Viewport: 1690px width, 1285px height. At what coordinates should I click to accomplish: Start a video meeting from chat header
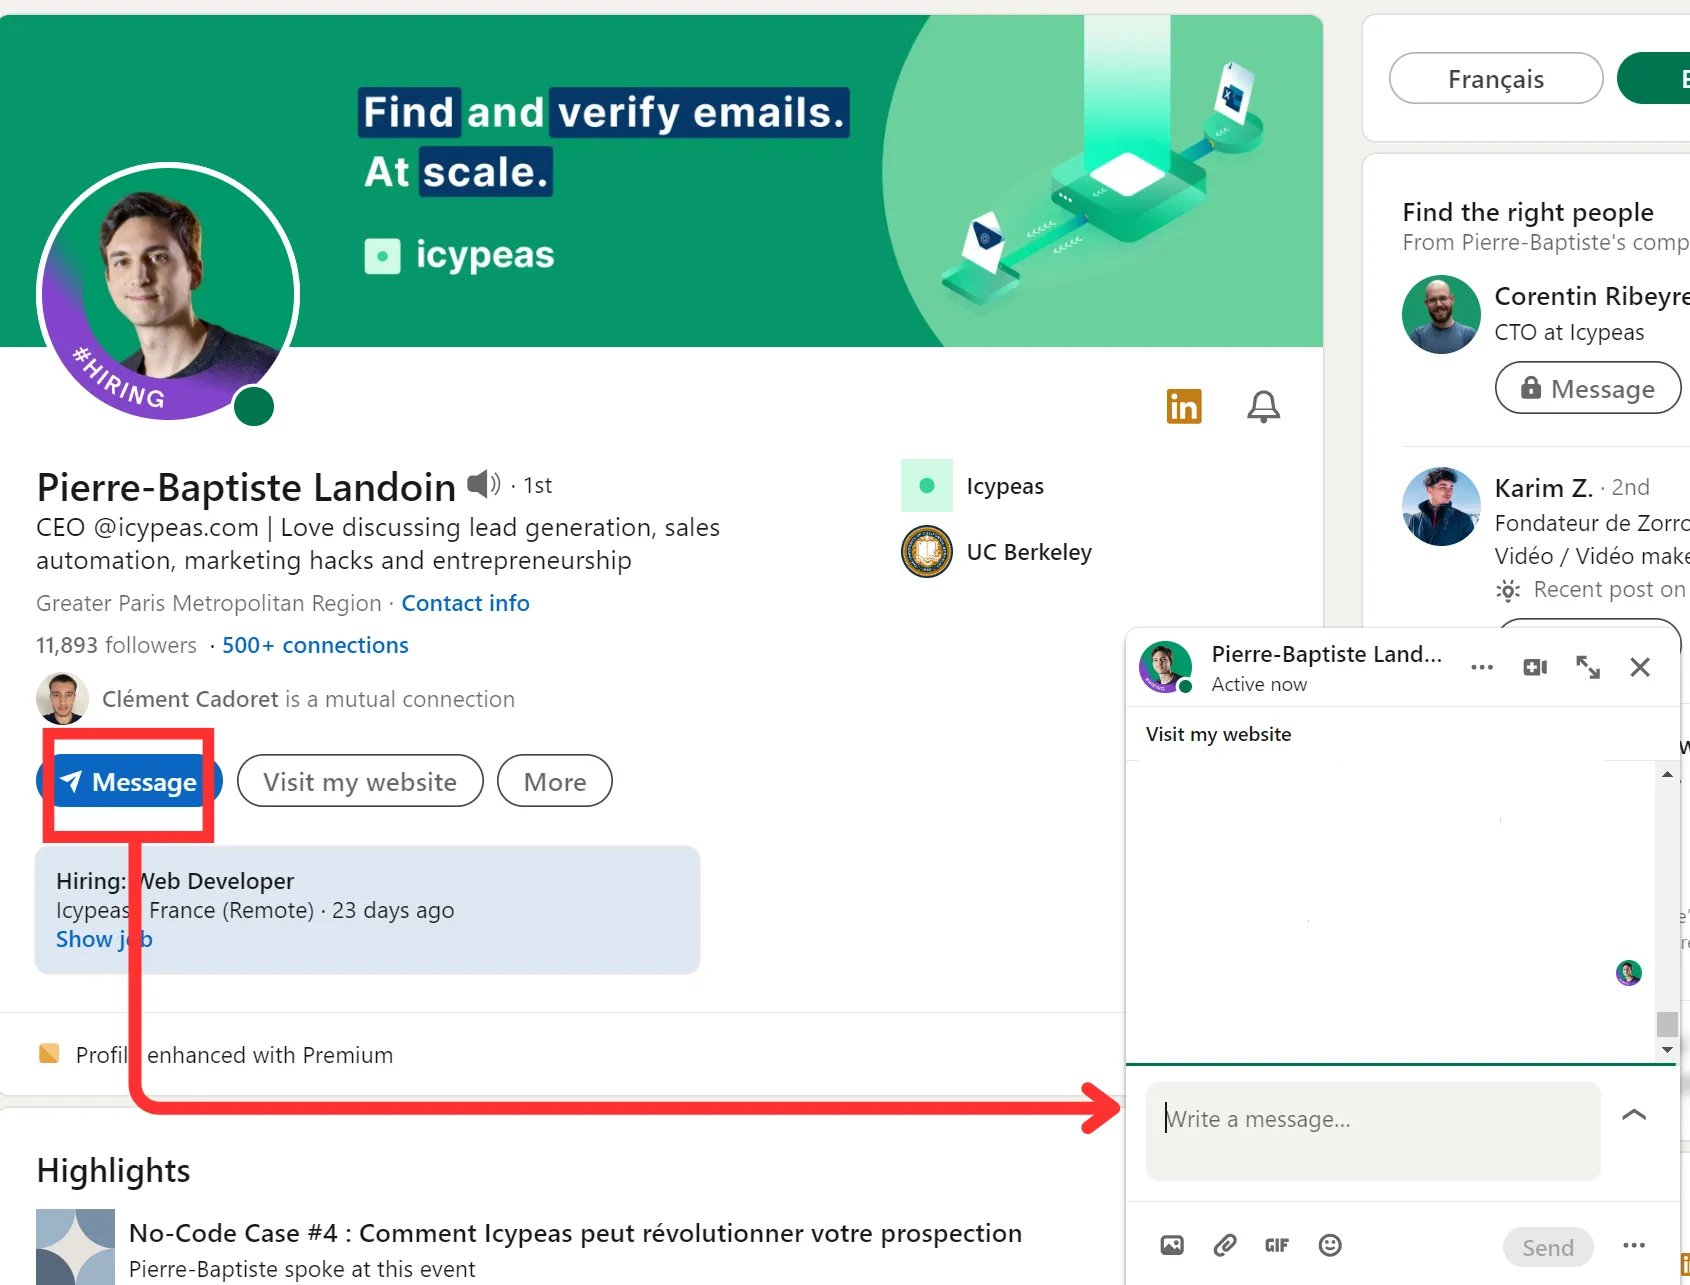(1535, 667)
